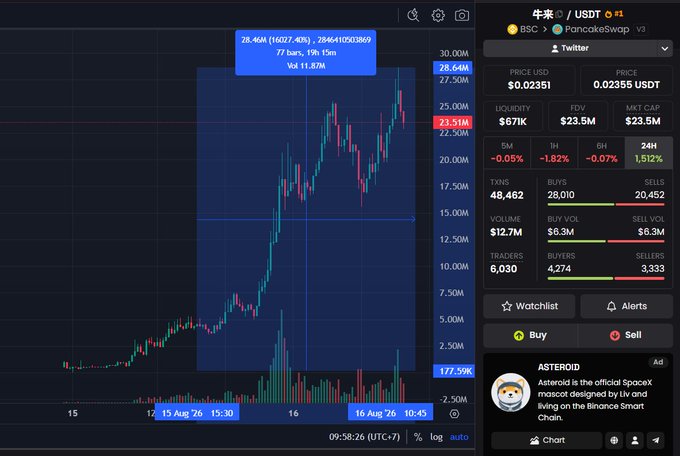This screenshot has width=680, height=456.
Task: Click the LIQUIDITY $671K box
Action: pyautogui.click(x=513, y=116)
